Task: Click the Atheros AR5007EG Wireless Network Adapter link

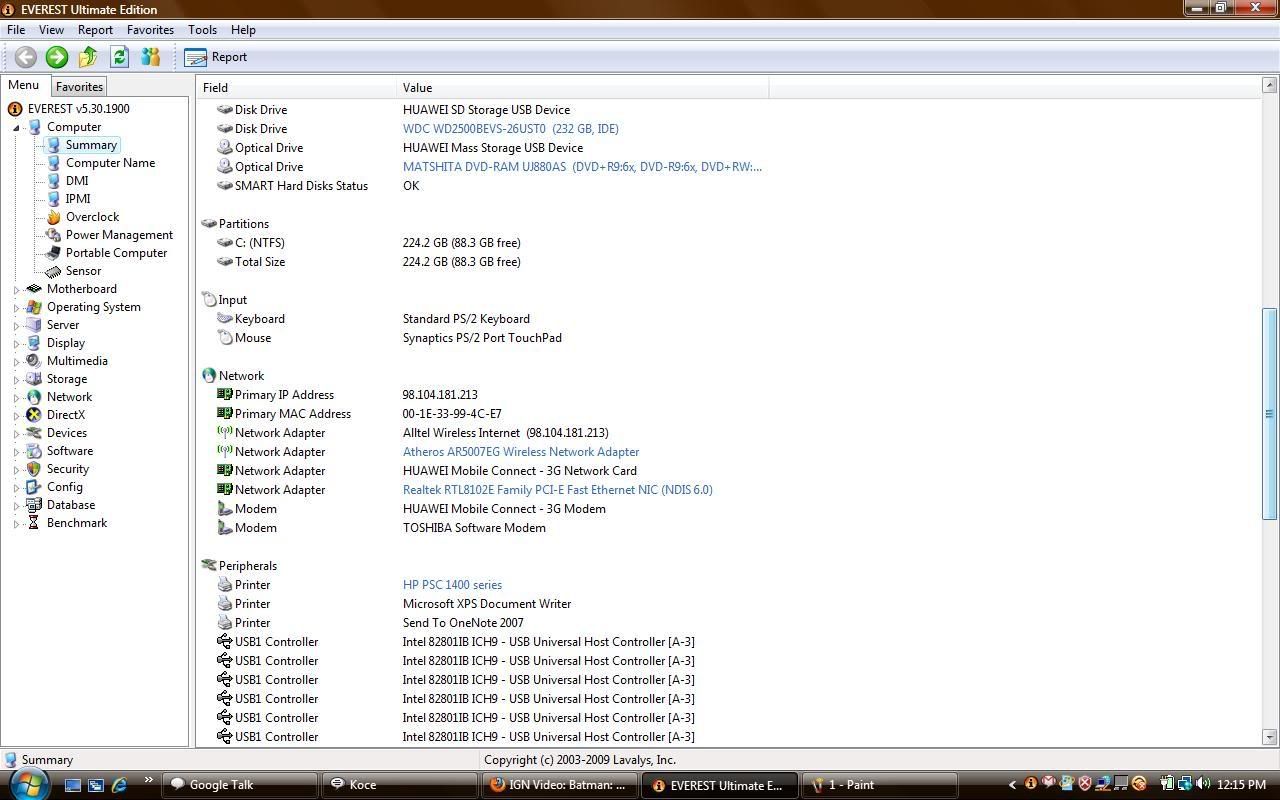Action: [x=520, y=452]
